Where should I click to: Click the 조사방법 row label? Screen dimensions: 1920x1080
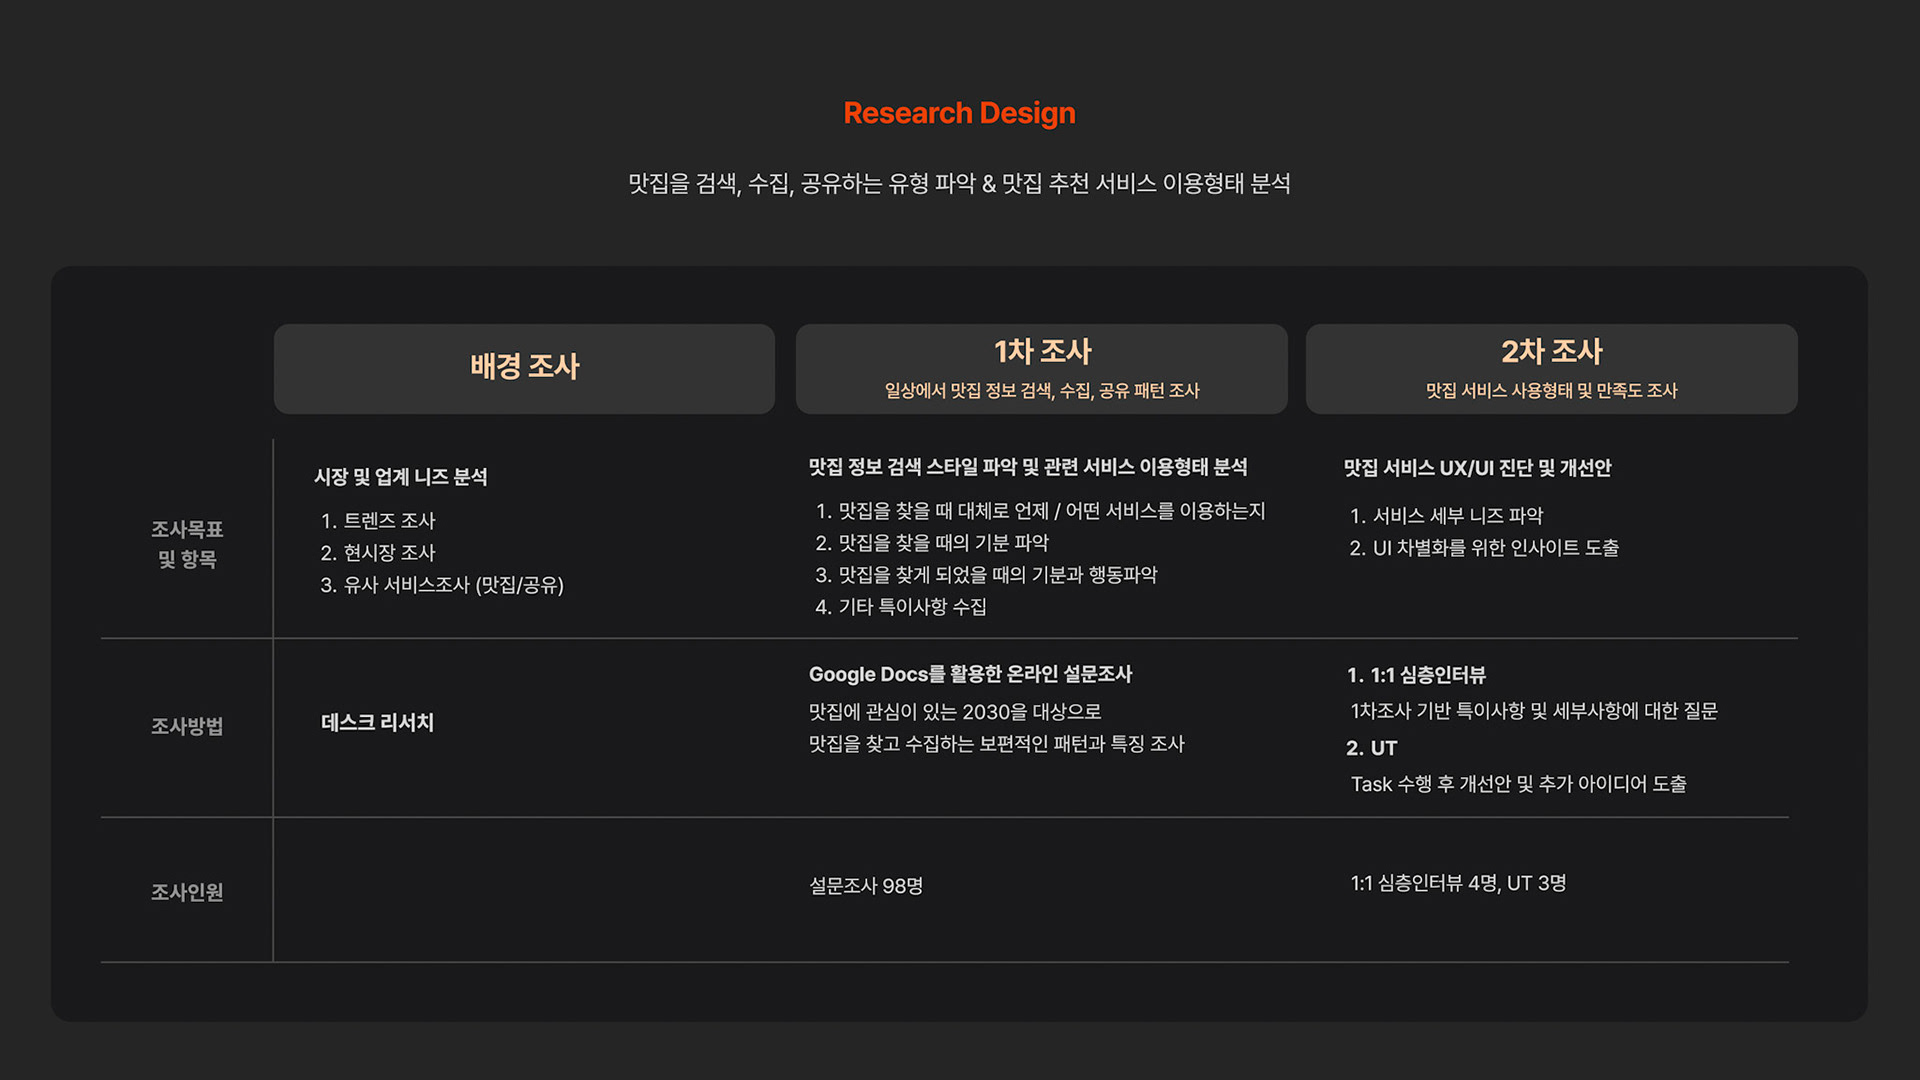click(187, 726)
